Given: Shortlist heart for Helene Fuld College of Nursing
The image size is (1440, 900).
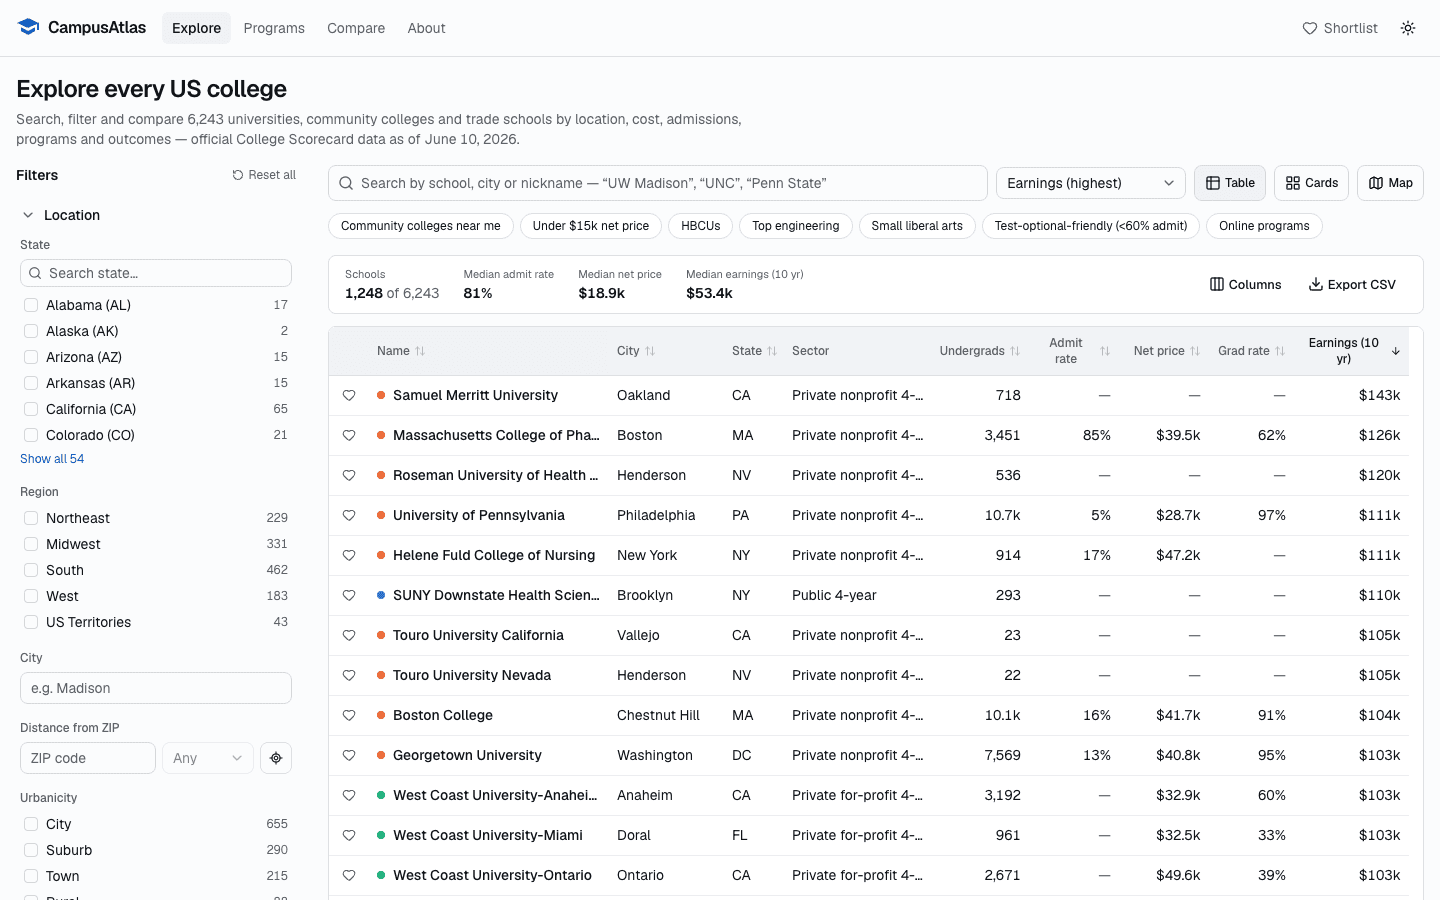Looking at the screenshot, I should [x=349, y=555].
